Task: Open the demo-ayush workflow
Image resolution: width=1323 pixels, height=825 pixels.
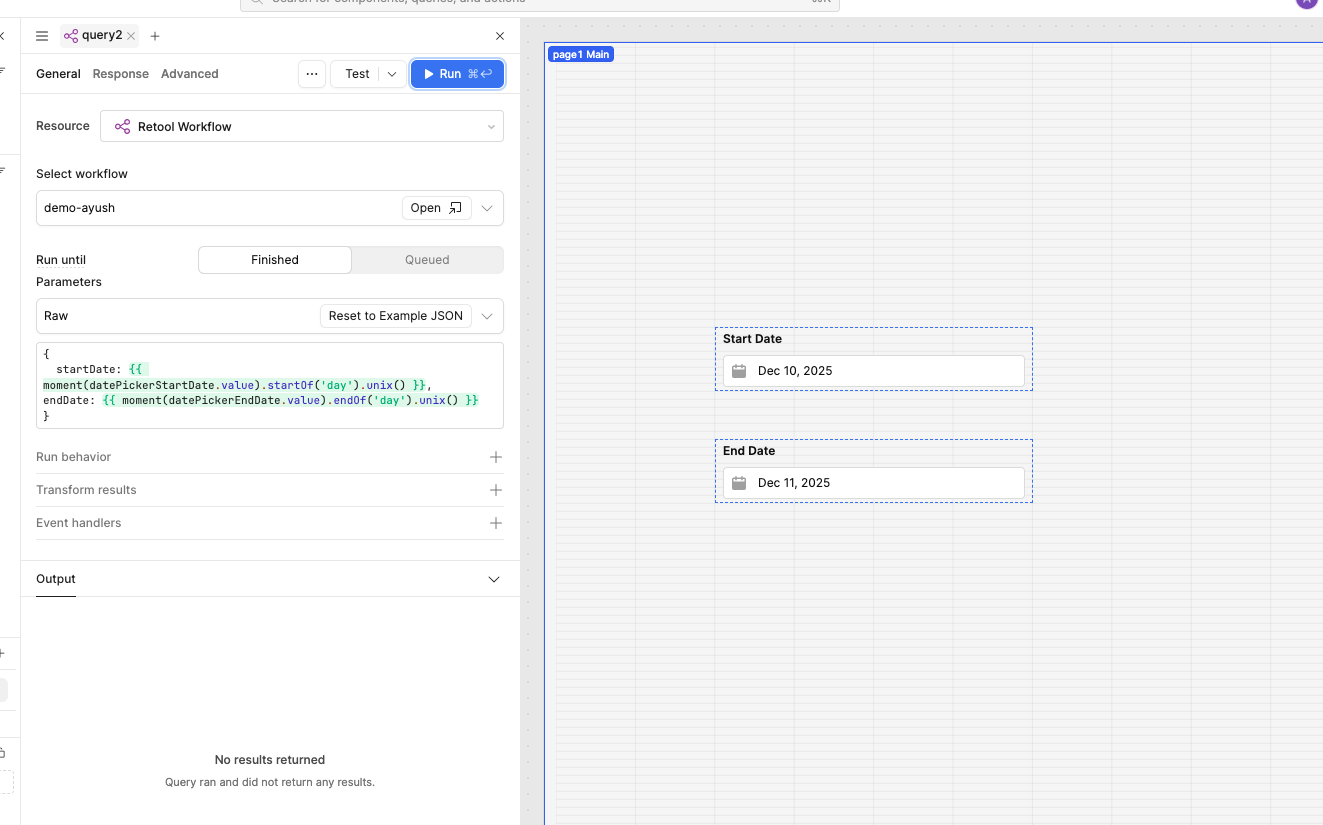Action: point(436,208)
